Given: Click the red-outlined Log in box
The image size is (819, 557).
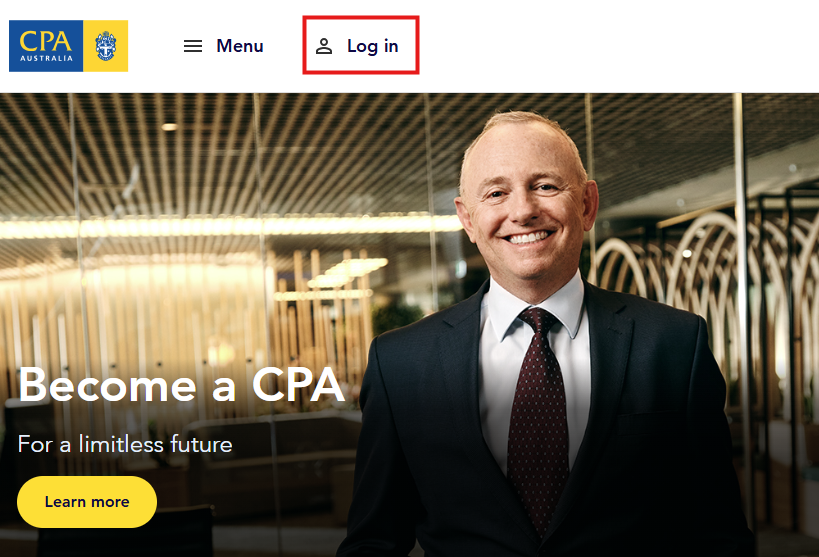Looking at the screenshot, I should (x=361, y=45).
